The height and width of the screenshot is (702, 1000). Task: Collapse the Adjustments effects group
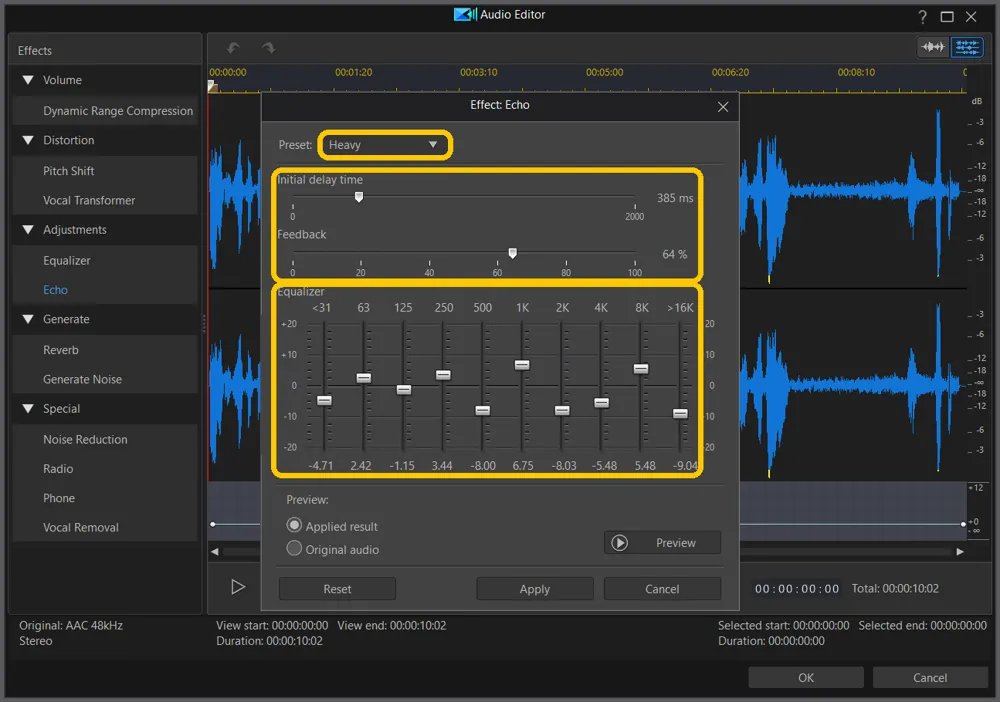(27, 230)
